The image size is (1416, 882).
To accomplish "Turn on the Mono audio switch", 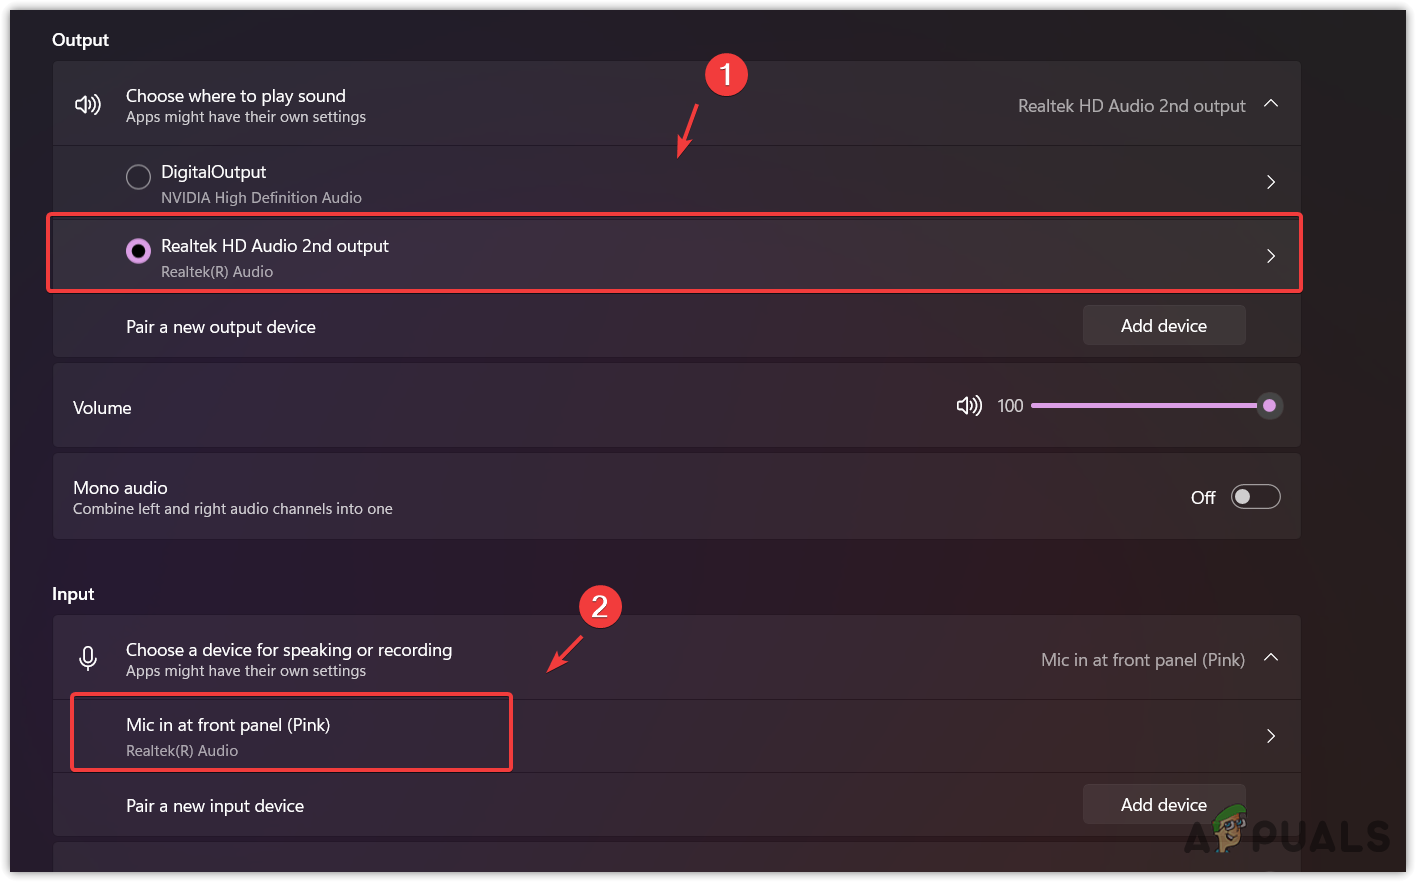I will [1255, 497].
